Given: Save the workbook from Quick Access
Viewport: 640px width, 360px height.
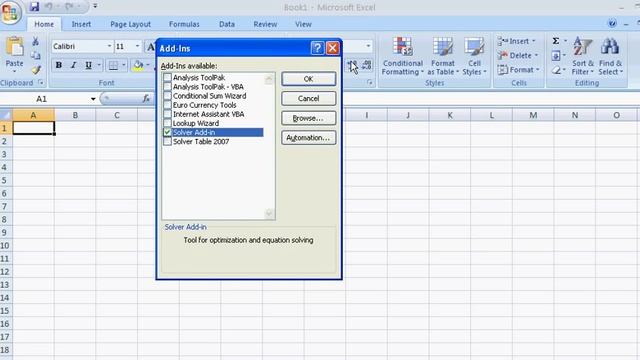Looking at the screenshot, I should (34, 6).
